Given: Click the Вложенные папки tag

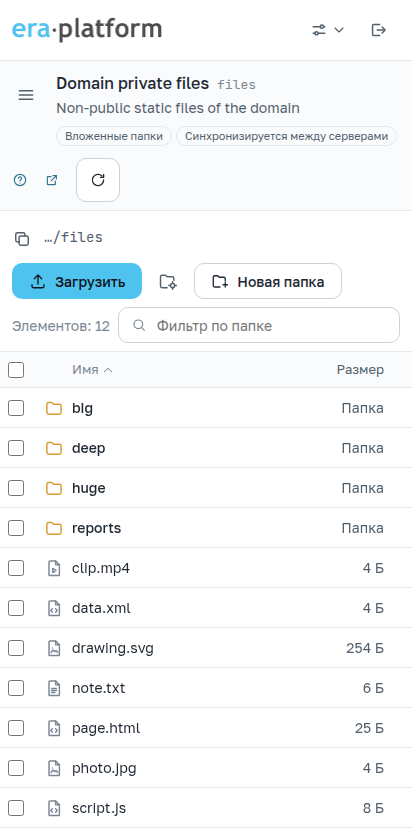Looking at the screenshot, I should (114, 136).
